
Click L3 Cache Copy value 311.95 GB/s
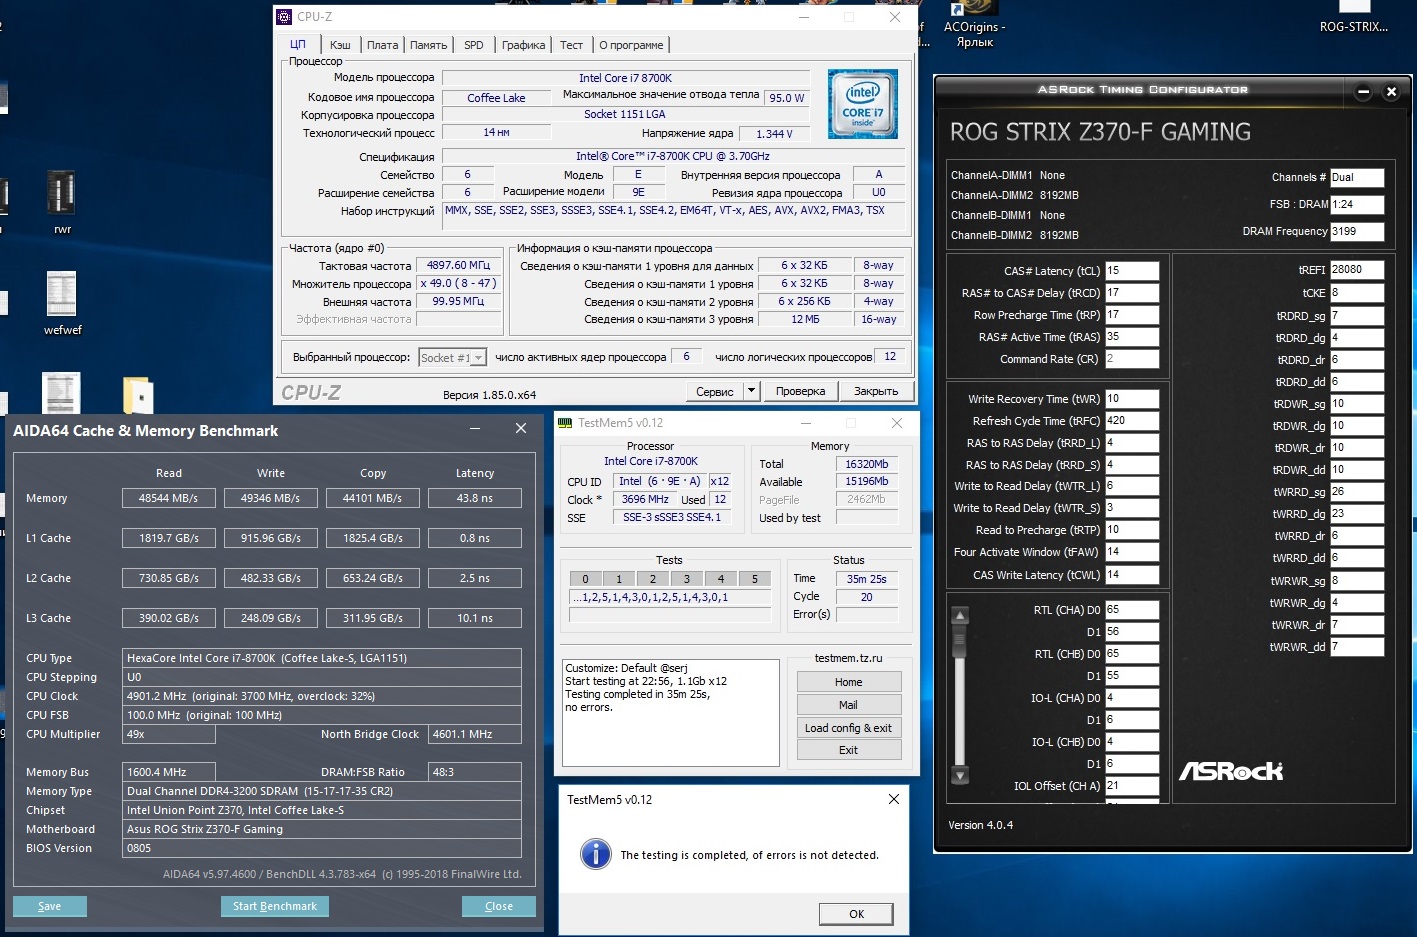[373, 618]
